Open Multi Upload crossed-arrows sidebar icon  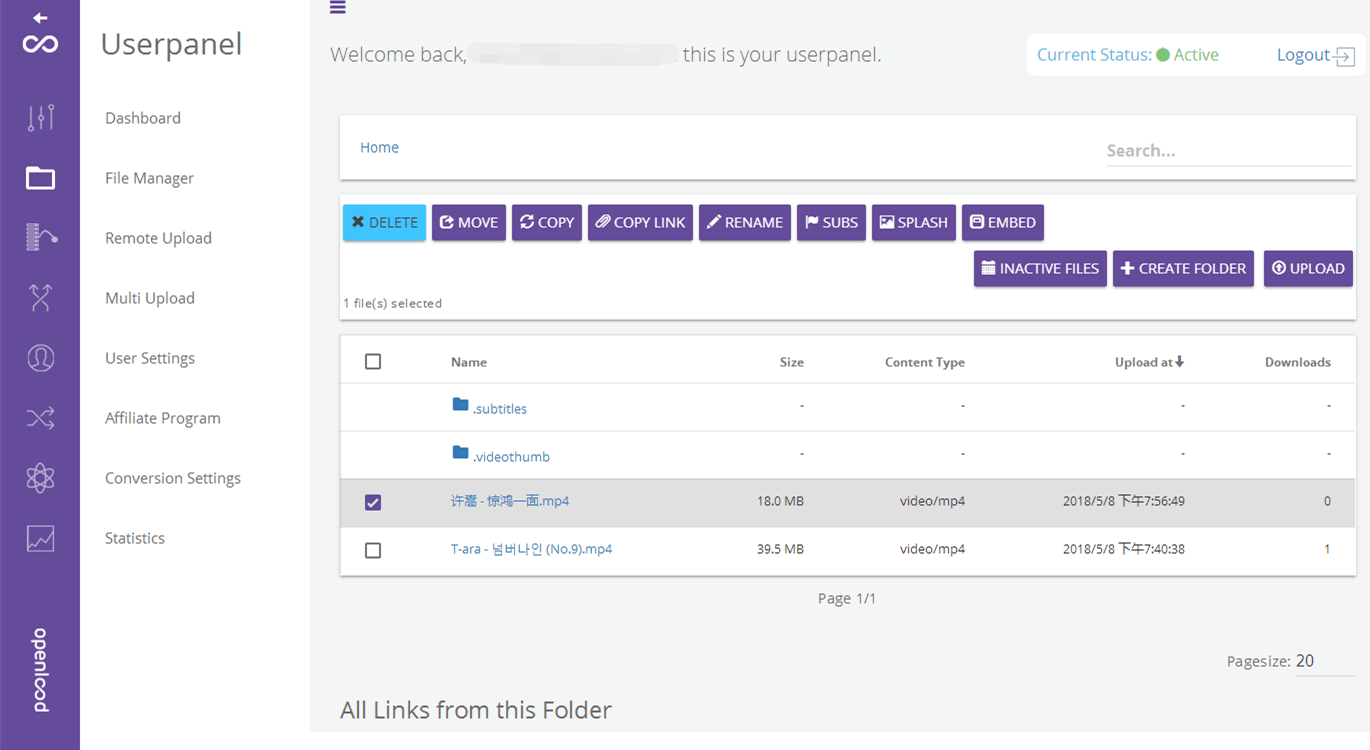[x=40, y=298]
